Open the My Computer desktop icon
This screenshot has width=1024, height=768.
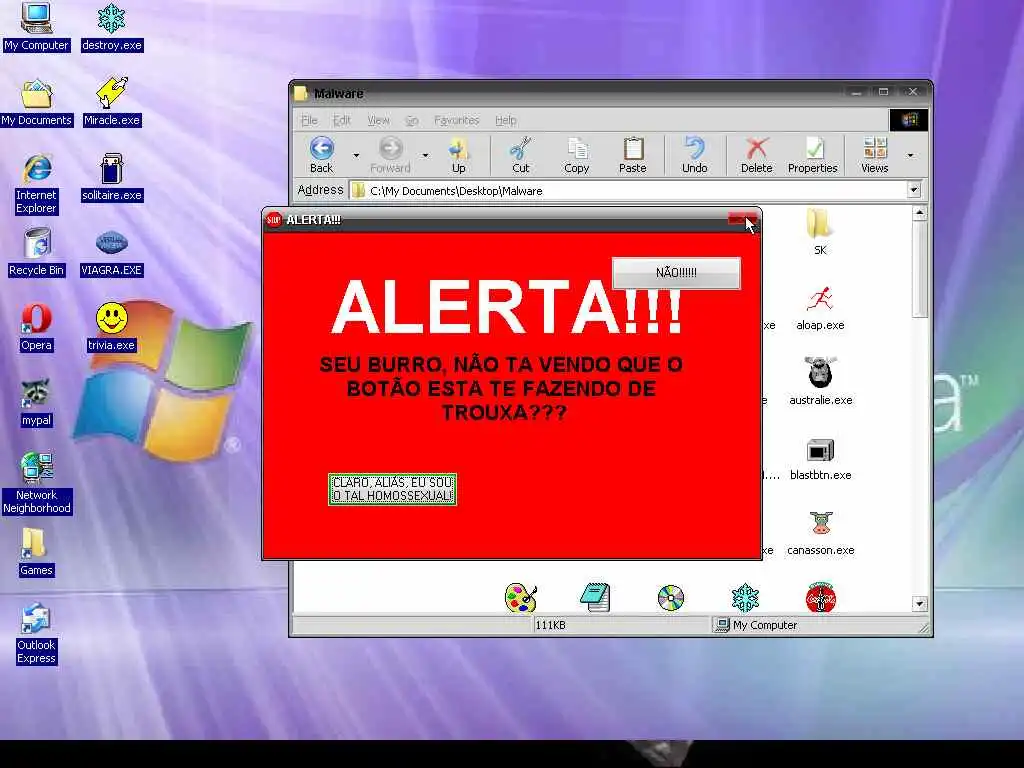point(36,27)
